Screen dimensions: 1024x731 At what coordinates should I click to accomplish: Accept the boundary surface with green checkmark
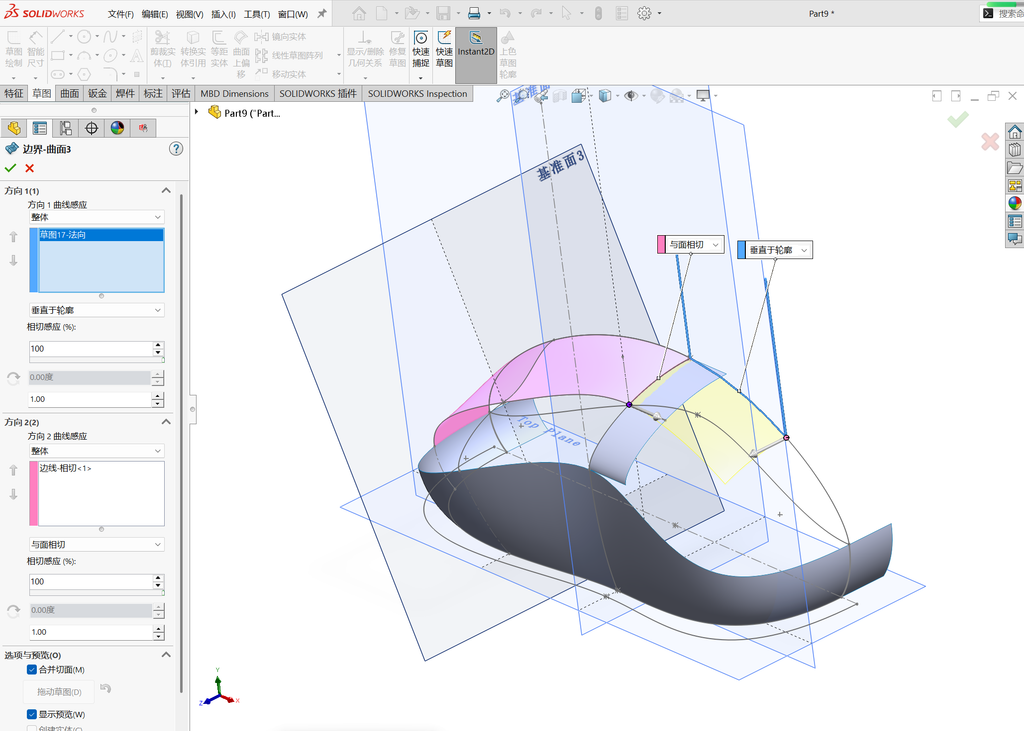coord(10,169)
